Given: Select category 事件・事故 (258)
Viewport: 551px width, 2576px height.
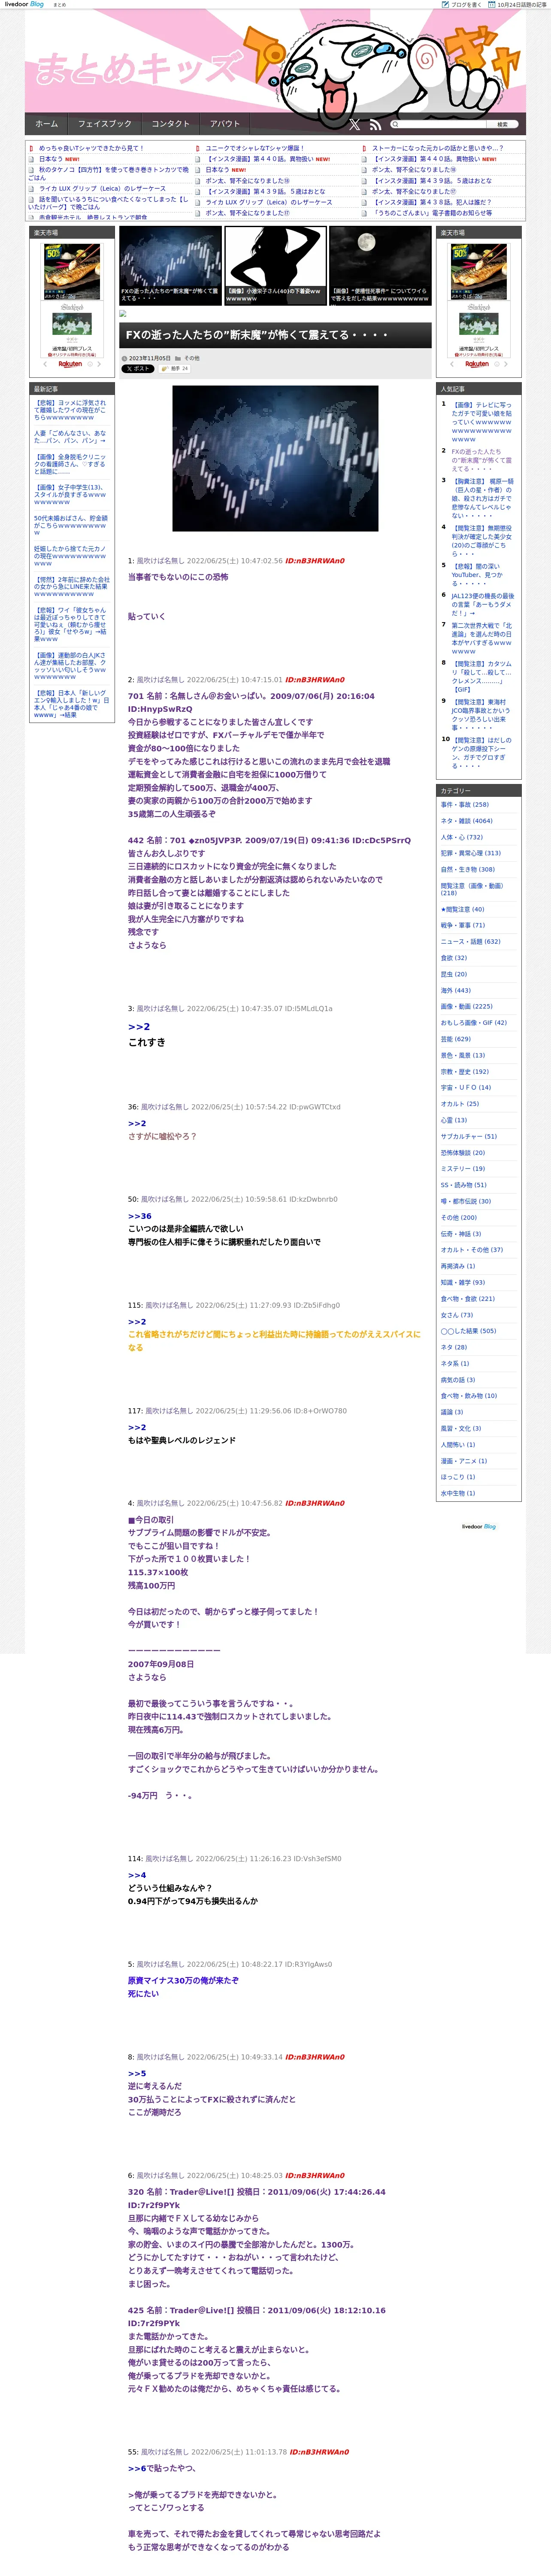Looking at the screenshot, I should [465, 805].
